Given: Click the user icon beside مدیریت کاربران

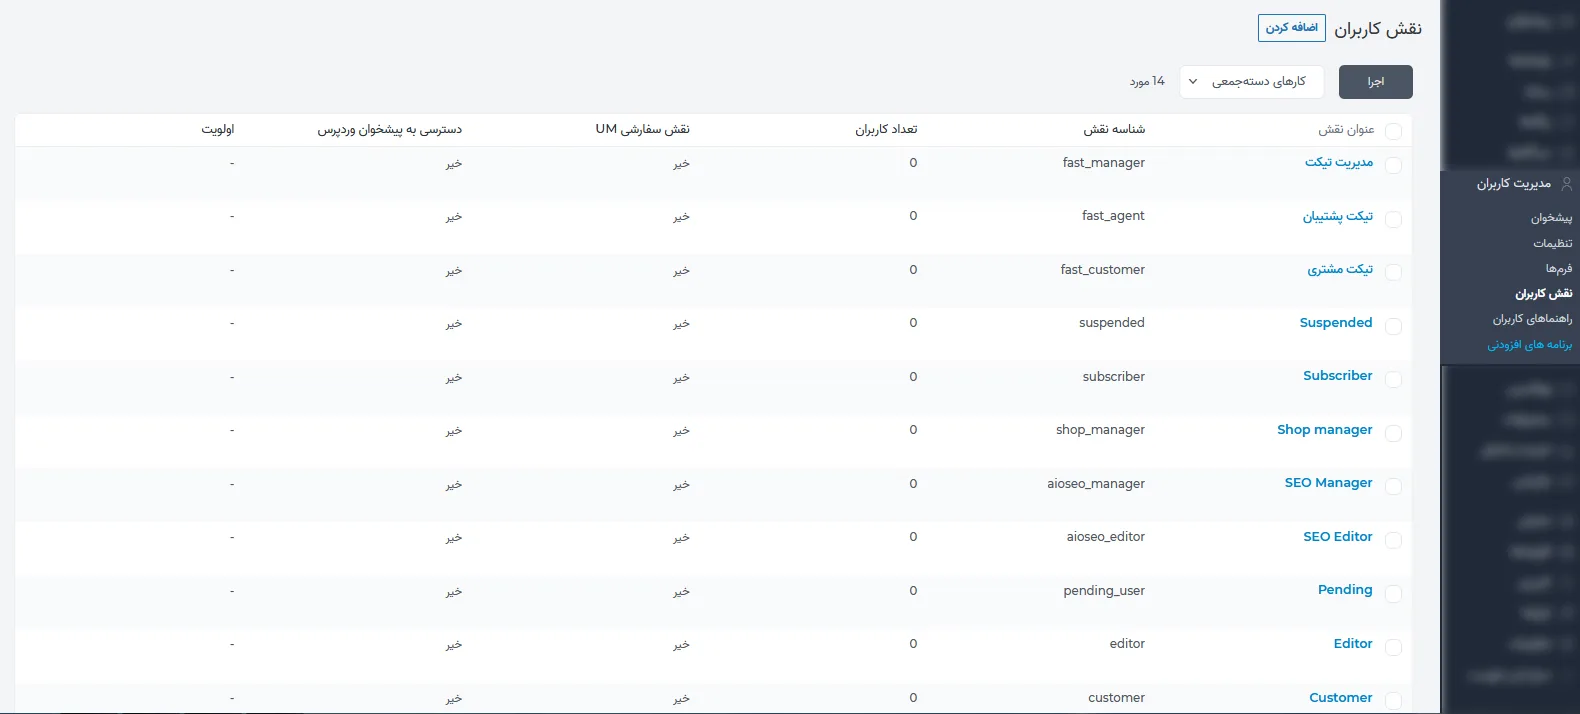Looking at the screenshot, I should 1566,184.
